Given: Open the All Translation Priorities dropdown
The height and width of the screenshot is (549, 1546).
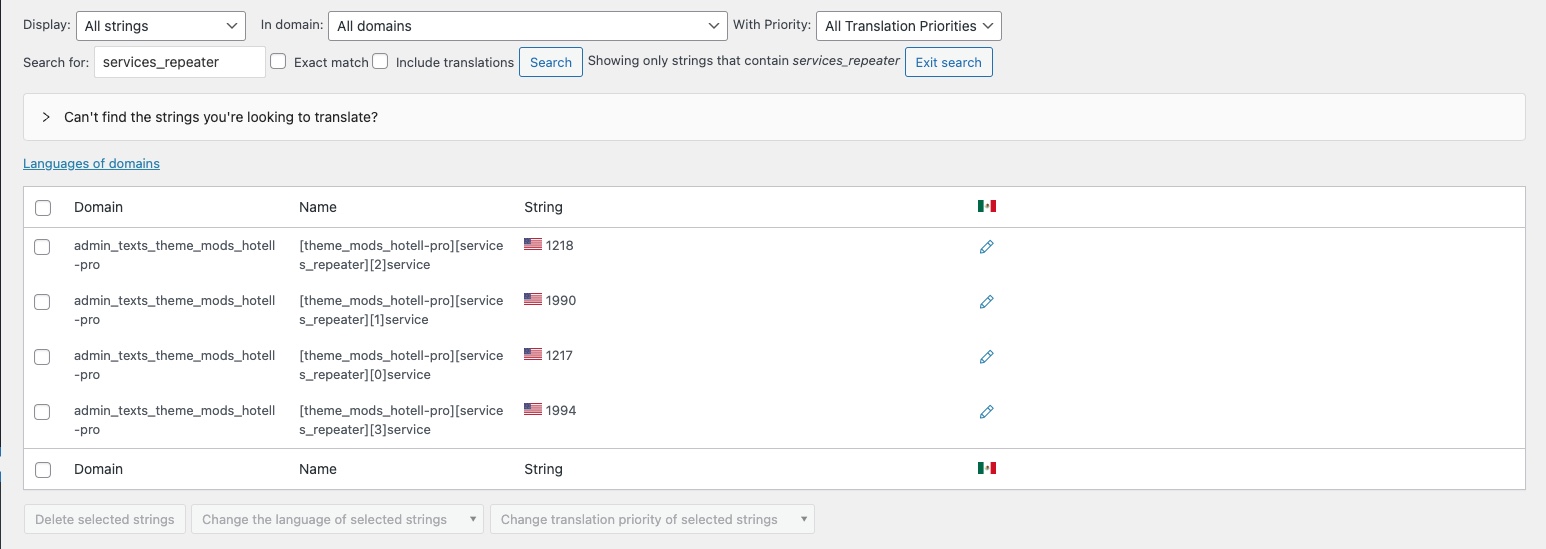Looking at the screenshot, I should click(909, 26).
